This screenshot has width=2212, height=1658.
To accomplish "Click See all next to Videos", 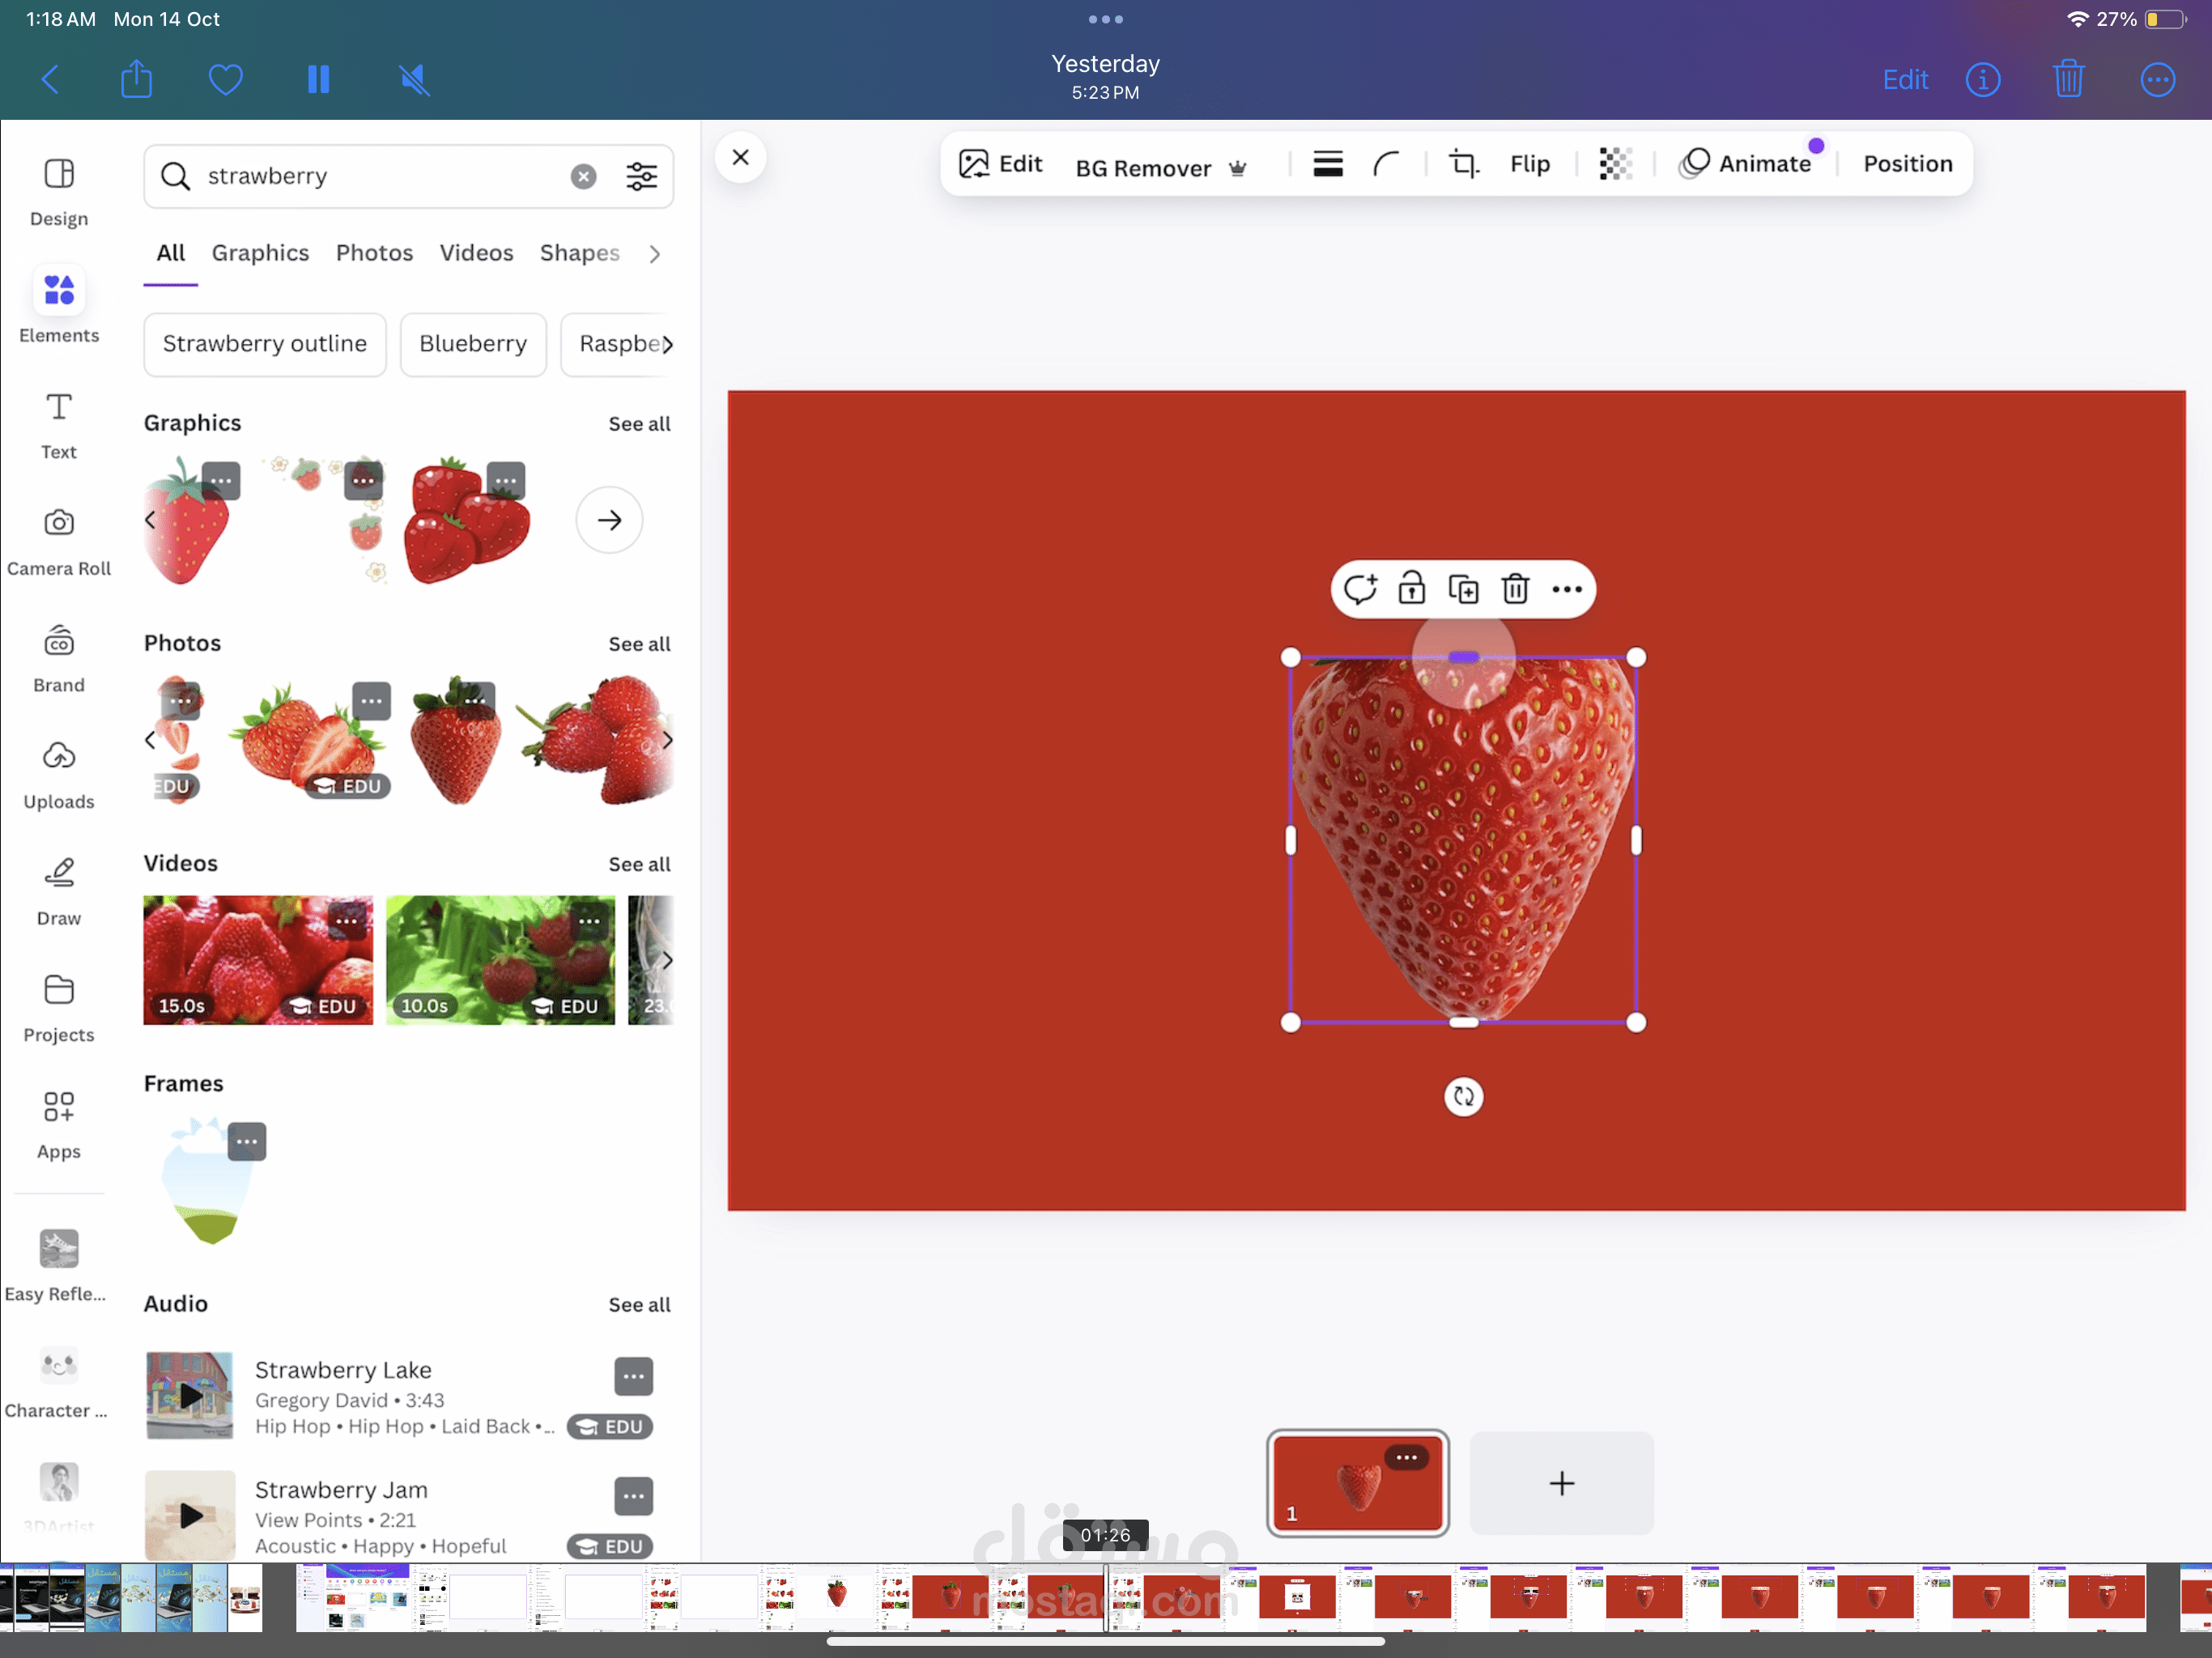I will 639,864.
